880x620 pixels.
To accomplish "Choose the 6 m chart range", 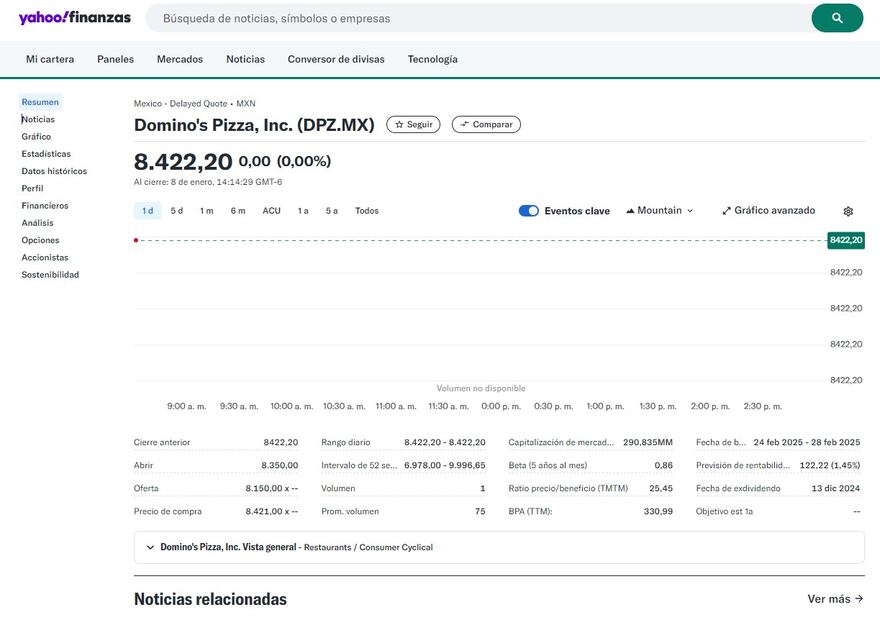I will point(238,211).
